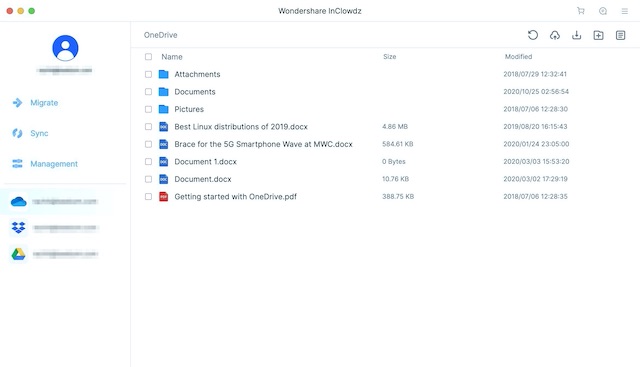Click the Documents folder icon
The height and width of the screenshot is (367, 640).
pos(164,91)
